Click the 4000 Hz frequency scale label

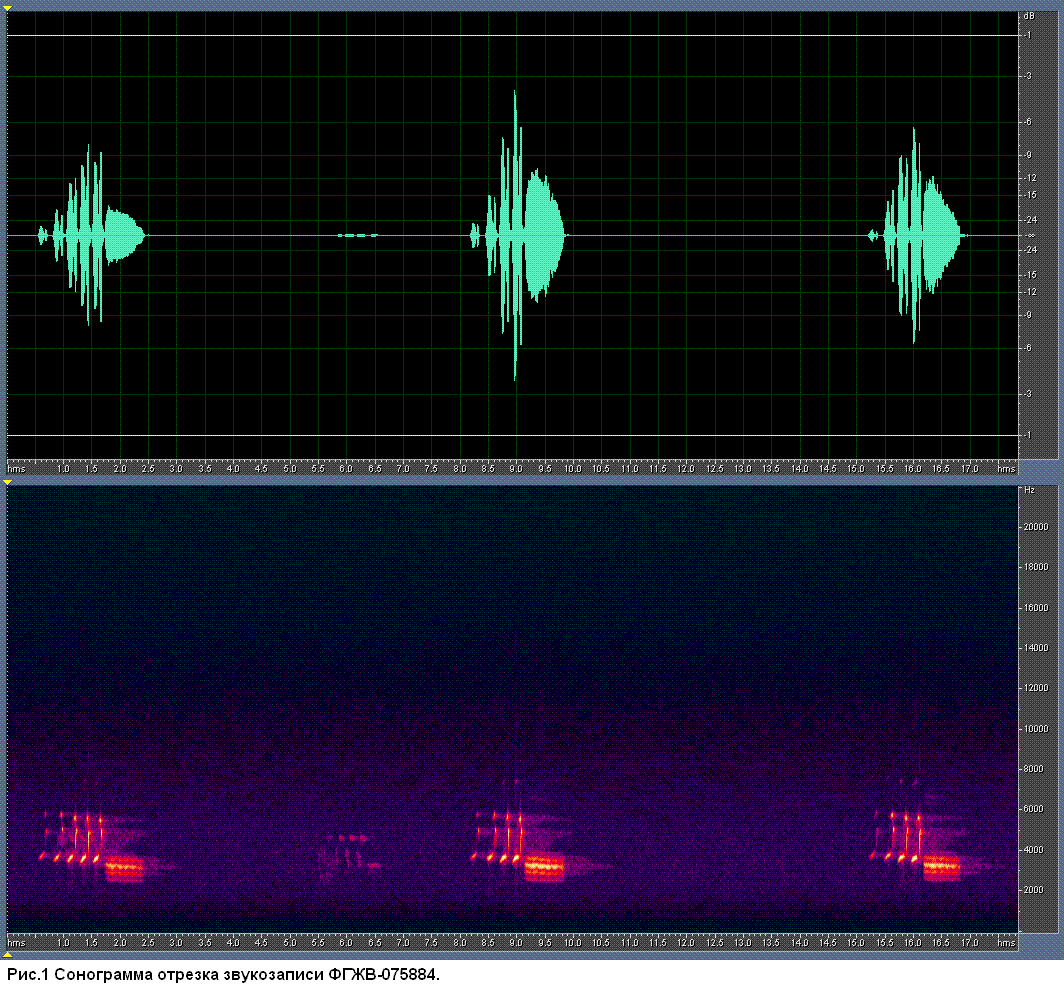(x=1034, y=849)
